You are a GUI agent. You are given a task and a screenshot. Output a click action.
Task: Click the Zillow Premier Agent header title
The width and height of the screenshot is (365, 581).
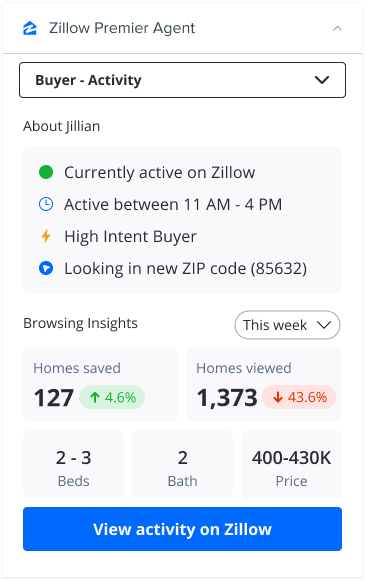(x=122, y=28)
